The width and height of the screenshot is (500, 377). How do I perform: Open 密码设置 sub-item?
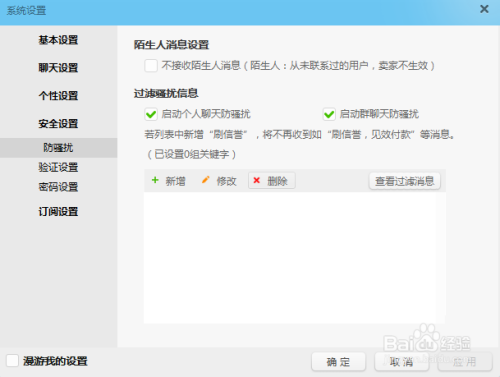coord(58,187)
